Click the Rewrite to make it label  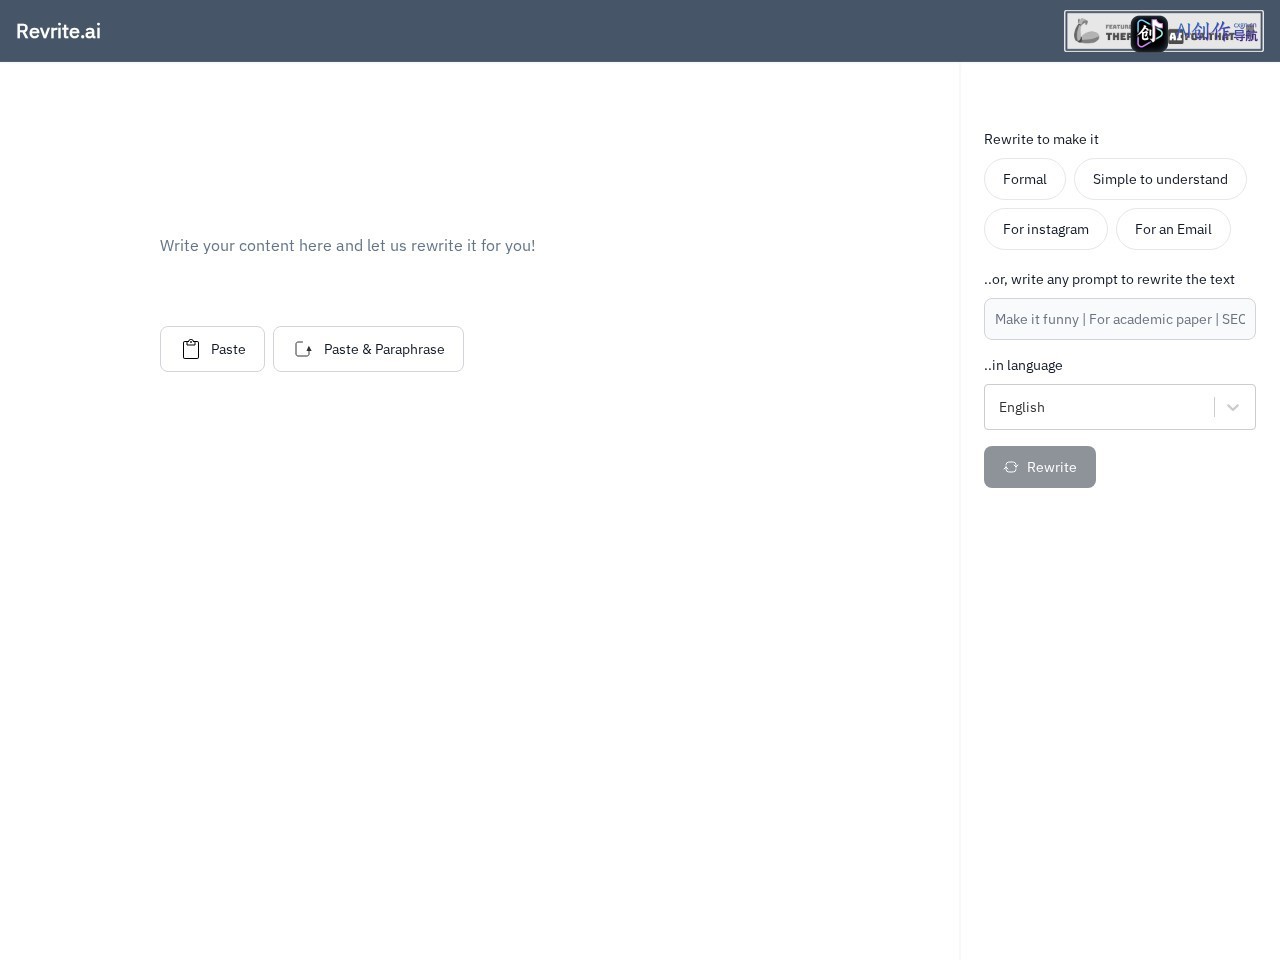(x=1041, y=139)
